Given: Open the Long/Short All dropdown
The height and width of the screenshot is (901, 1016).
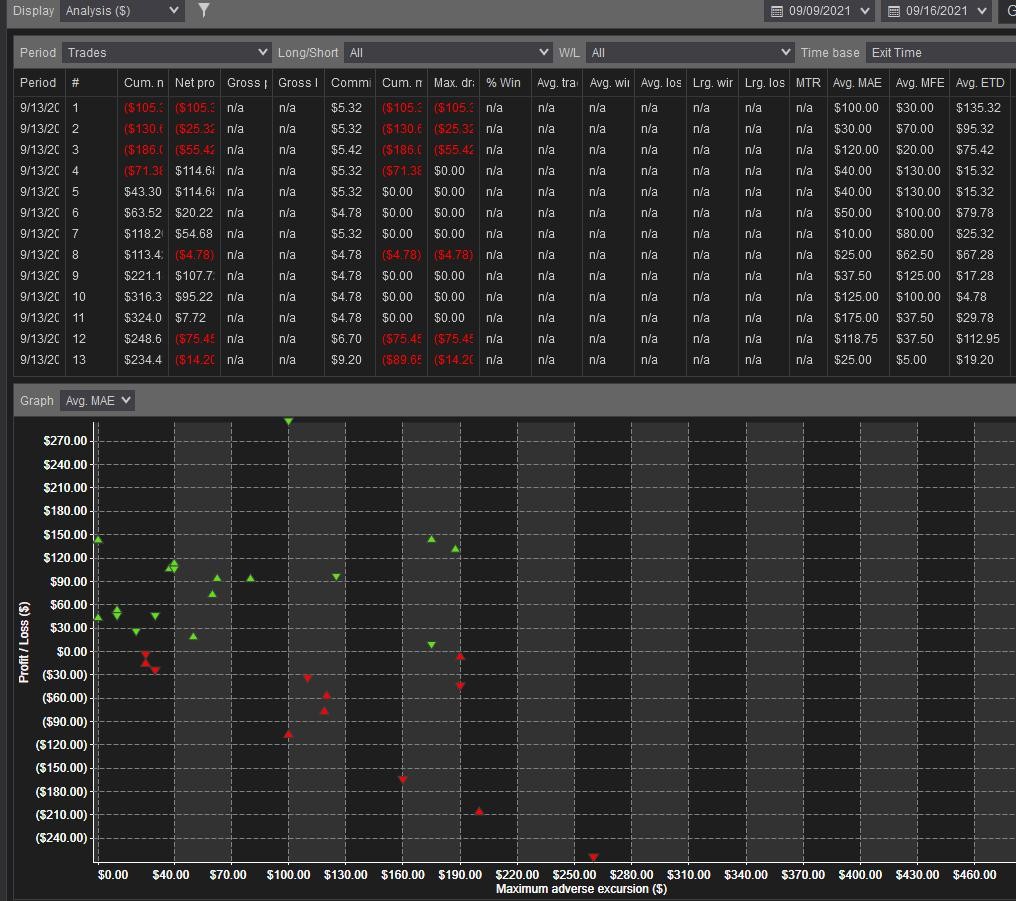Looking at the screenshot, I should (x=448, y=52).
